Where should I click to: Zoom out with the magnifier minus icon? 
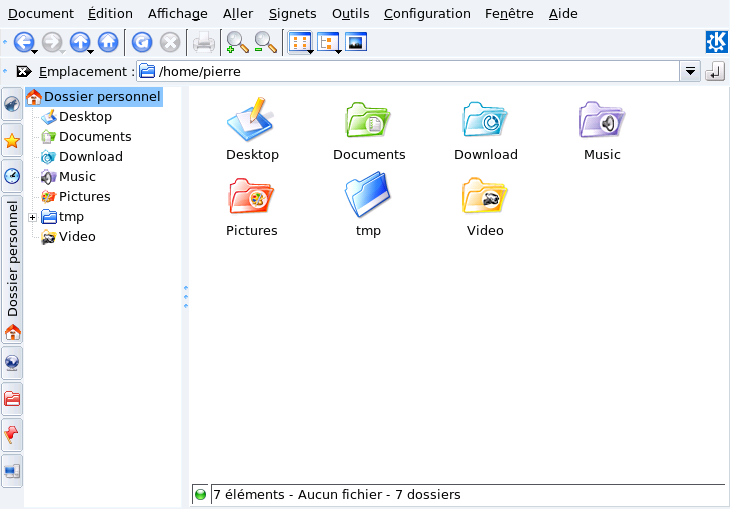pyautogui.click(x=265, y=42)
